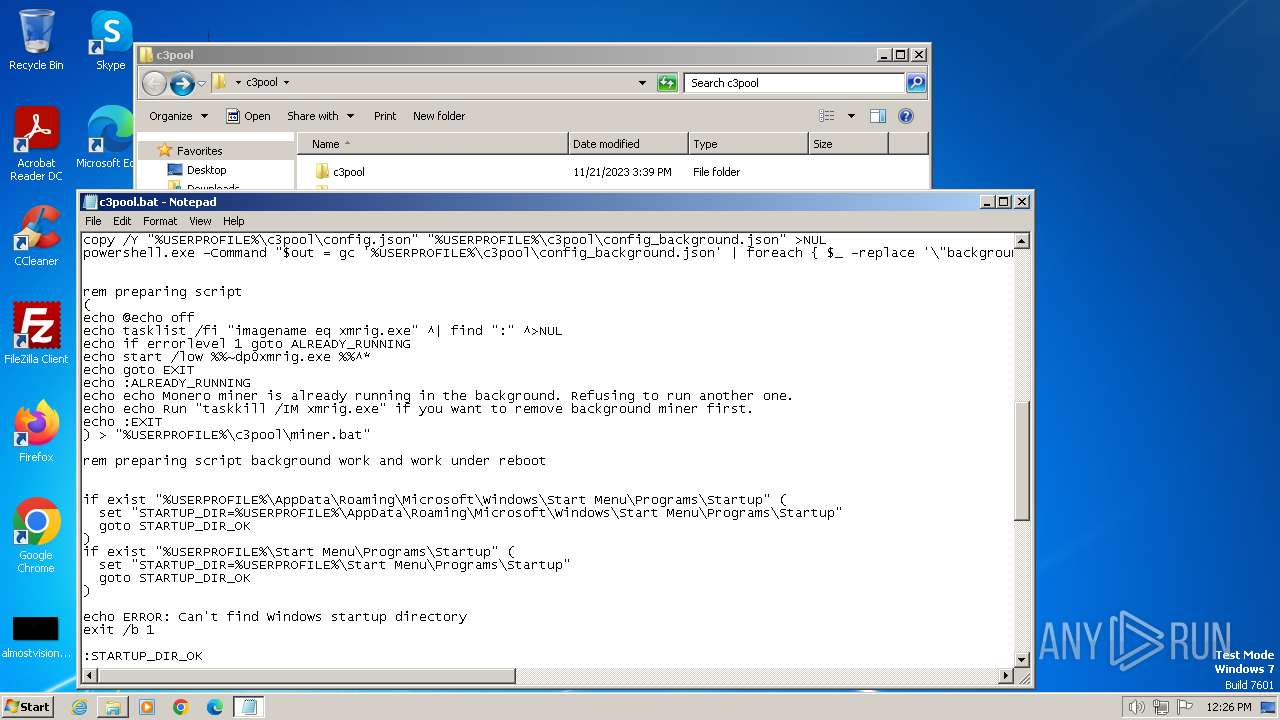The image size is (1280, 720).
Task: Open Google Chrome desktop shortcut
Action: pyautogui.click(x=36, y=536)
